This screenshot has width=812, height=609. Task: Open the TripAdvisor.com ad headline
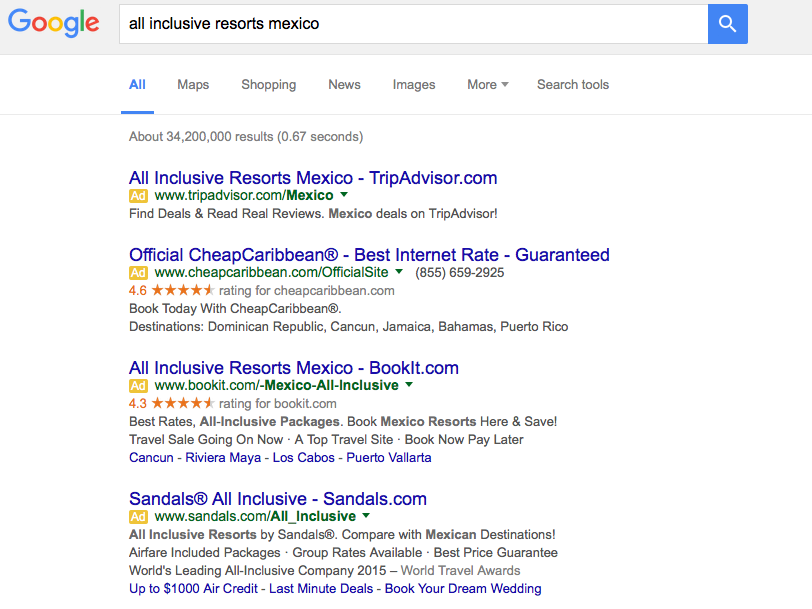(x=313, y=178)
